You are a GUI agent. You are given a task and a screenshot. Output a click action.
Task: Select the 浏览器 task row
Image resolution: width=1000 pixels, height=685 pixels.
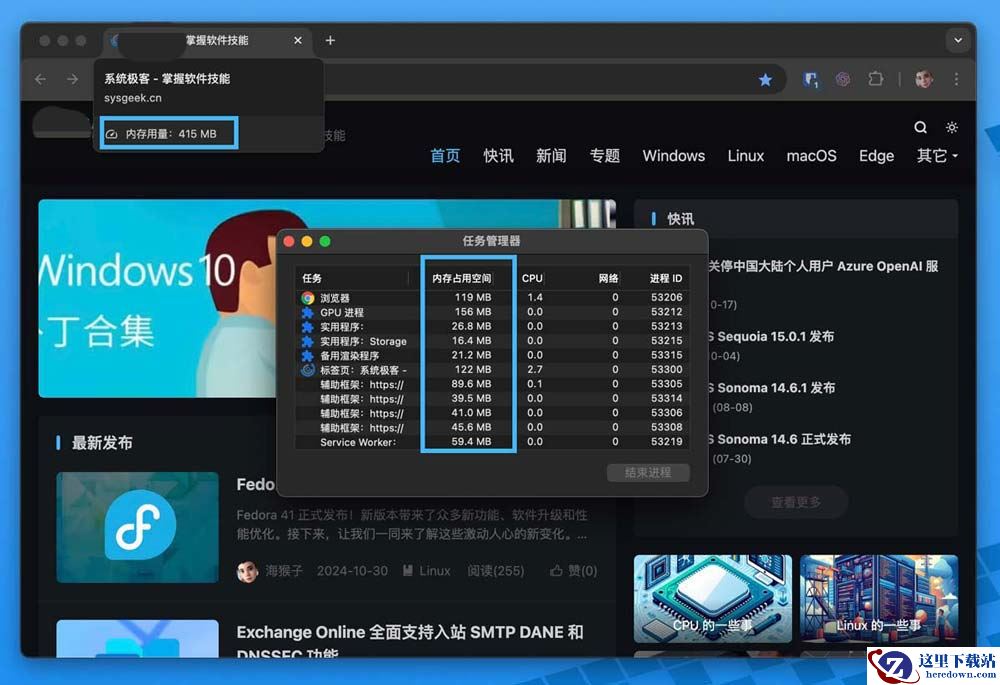click(492, 297)
